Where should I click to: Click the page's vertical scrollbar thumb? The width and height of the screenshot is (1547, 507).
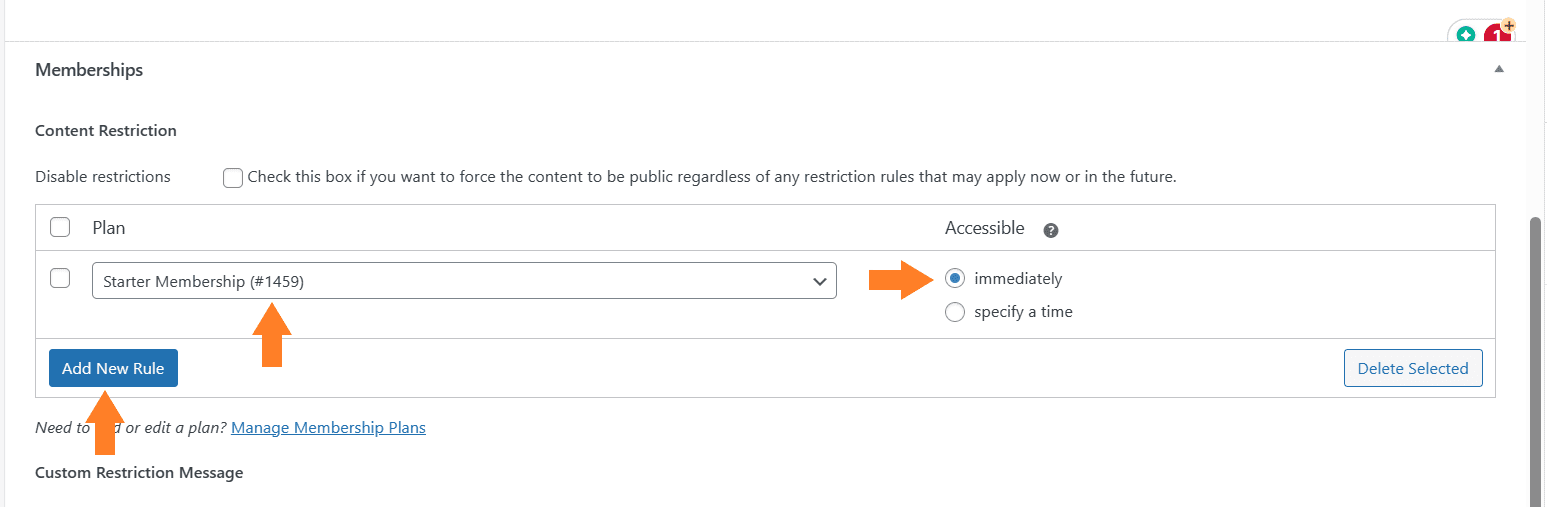[1538, 360]
